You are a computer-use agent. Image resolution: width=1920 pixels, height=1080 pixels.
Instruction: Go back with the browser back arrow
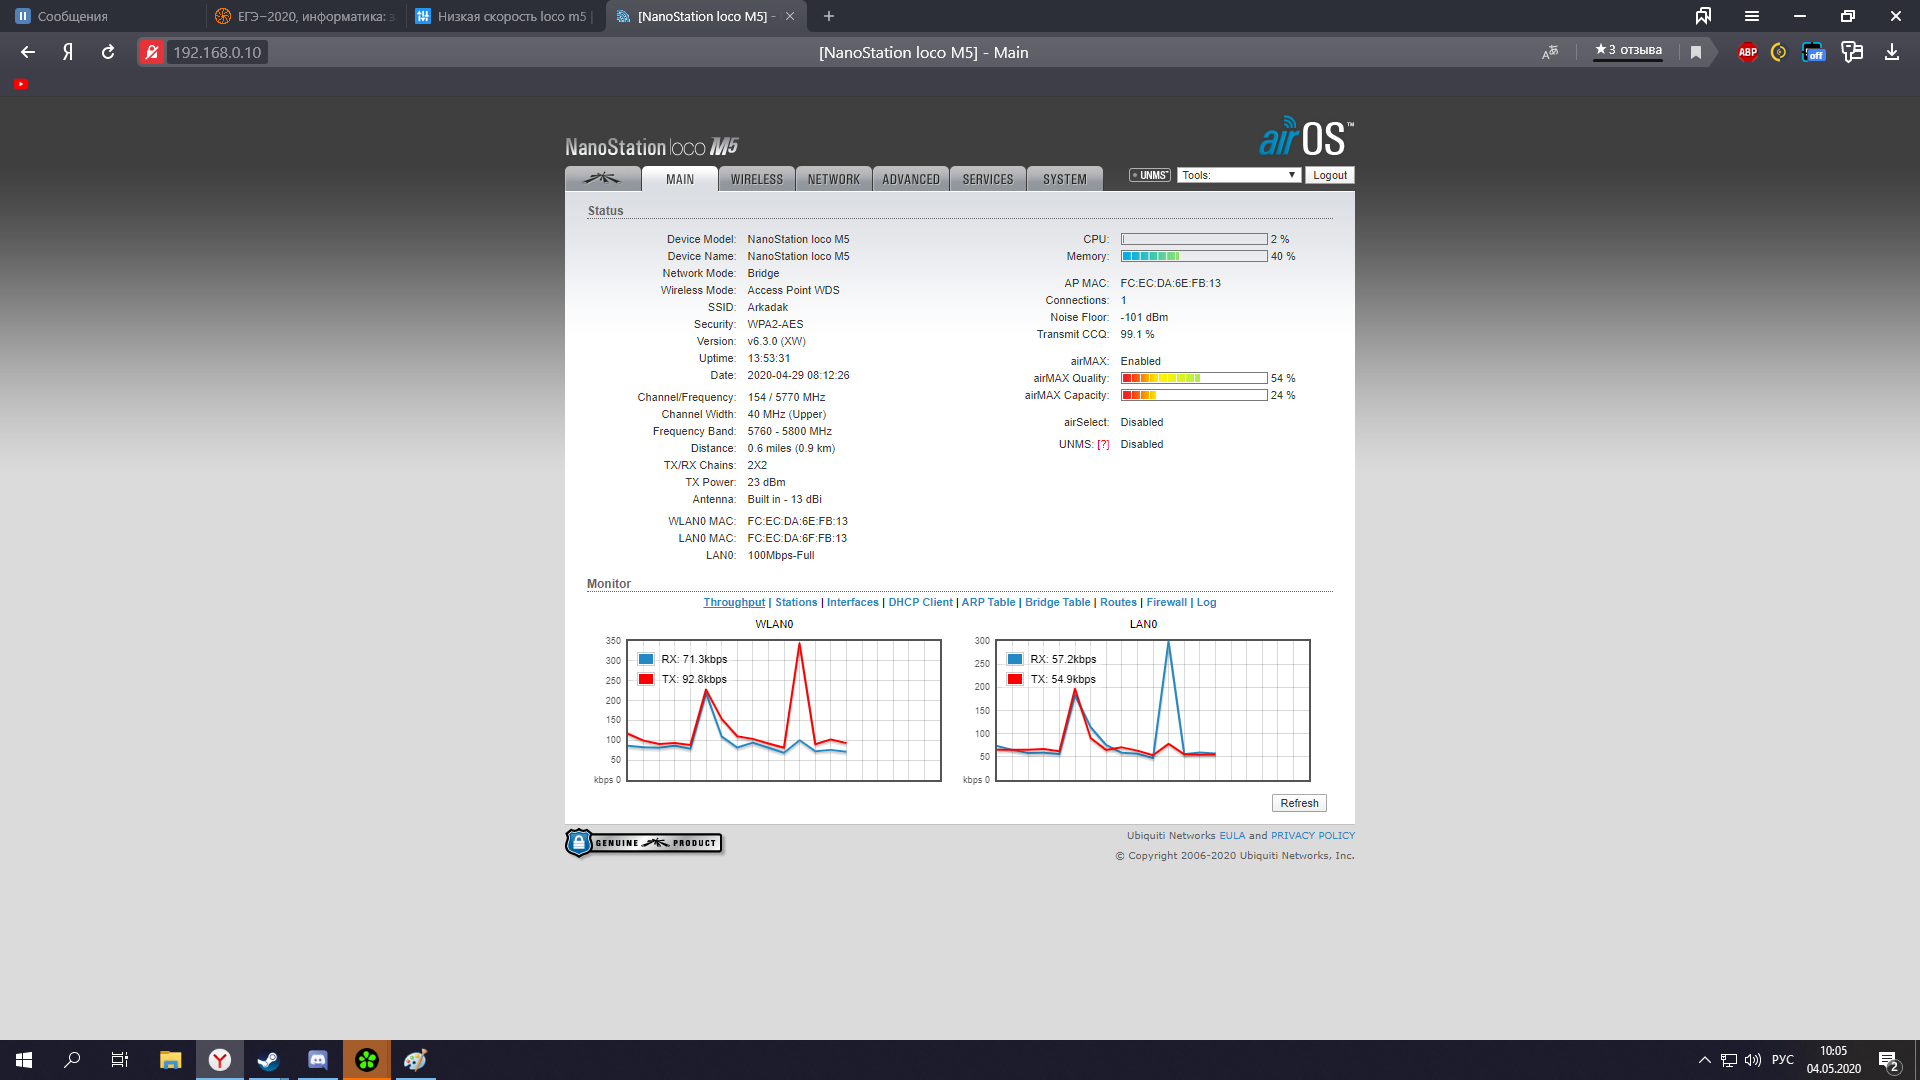(x=28, y=52)
